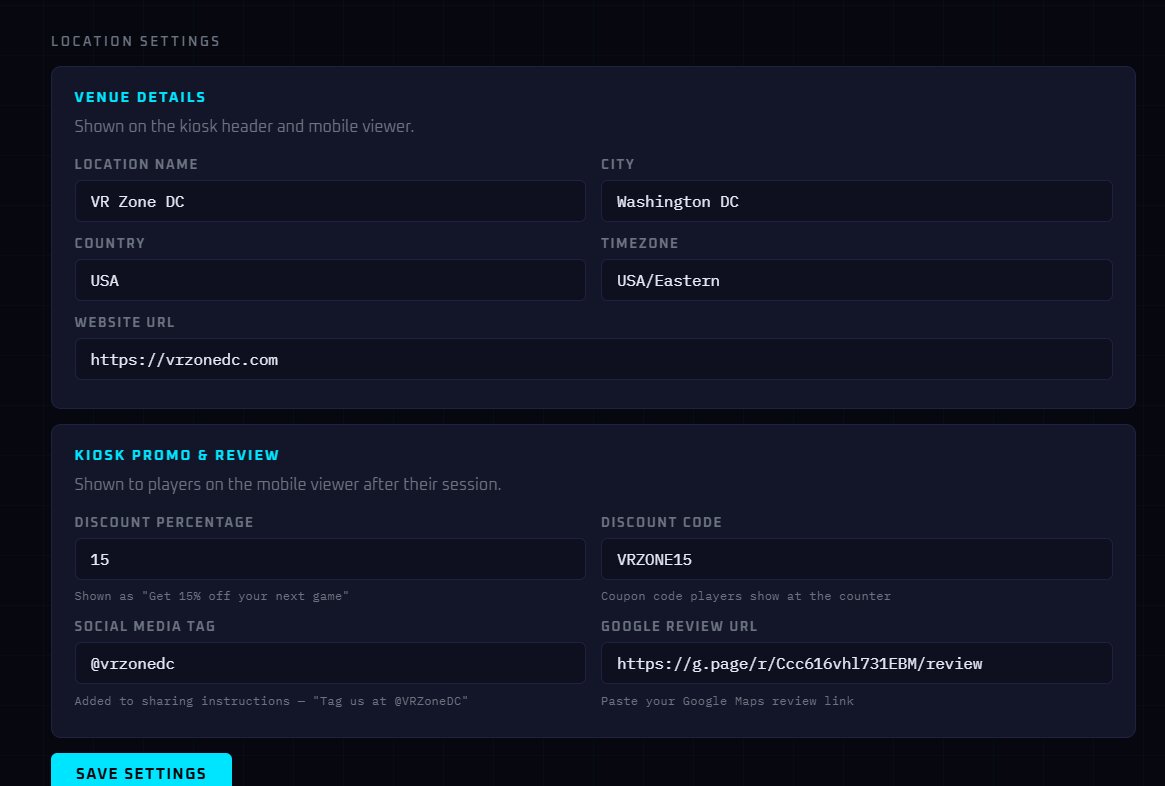Click the Google Maps review helper text
The height and width of the screenshot is (786, 1165).
[x=726, y=701]
